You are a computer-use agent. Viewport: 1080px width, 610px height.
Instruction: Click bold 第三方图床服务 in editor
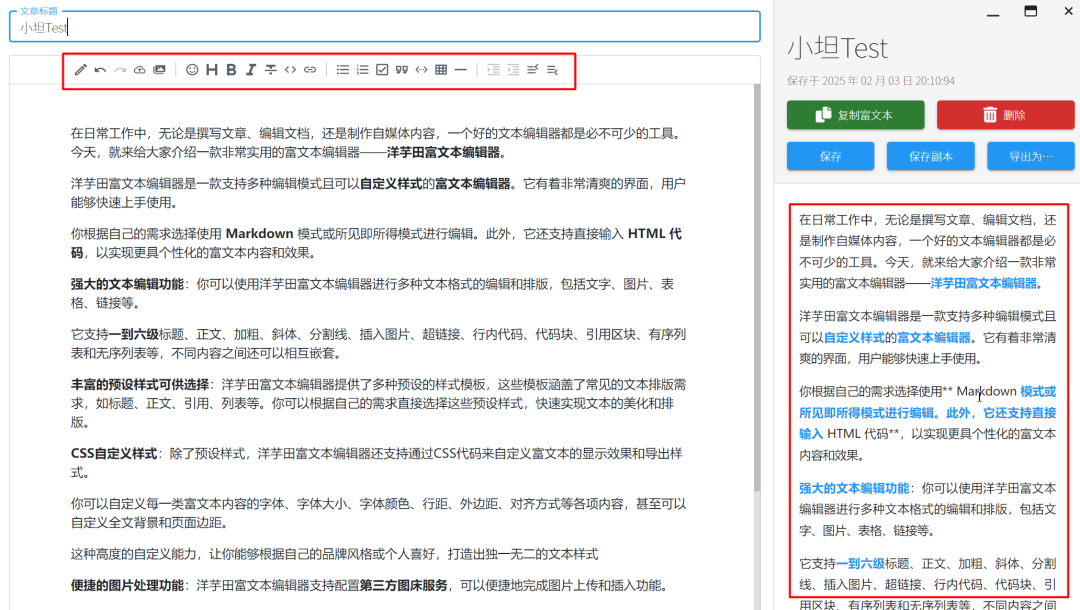pos(404,585)
